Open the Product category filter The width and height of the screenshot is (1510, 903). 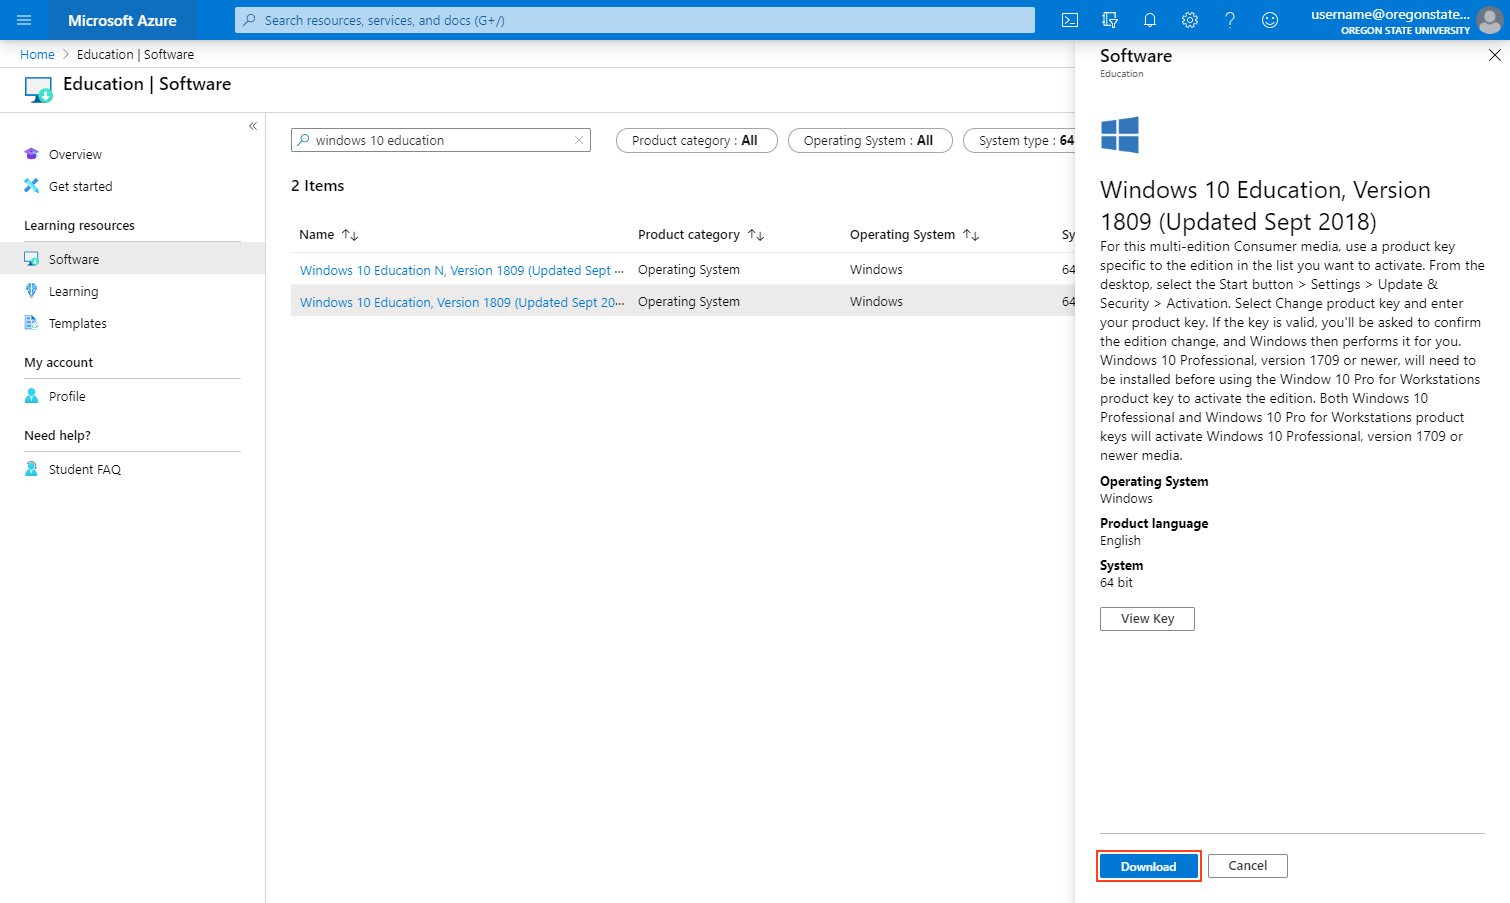(696, 140)
